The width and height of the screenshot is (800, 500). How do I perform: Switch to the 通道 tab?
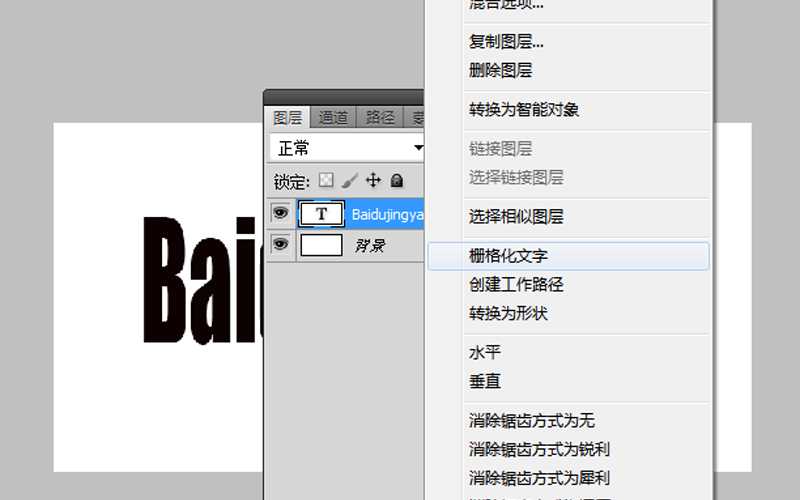click(333, 118)
